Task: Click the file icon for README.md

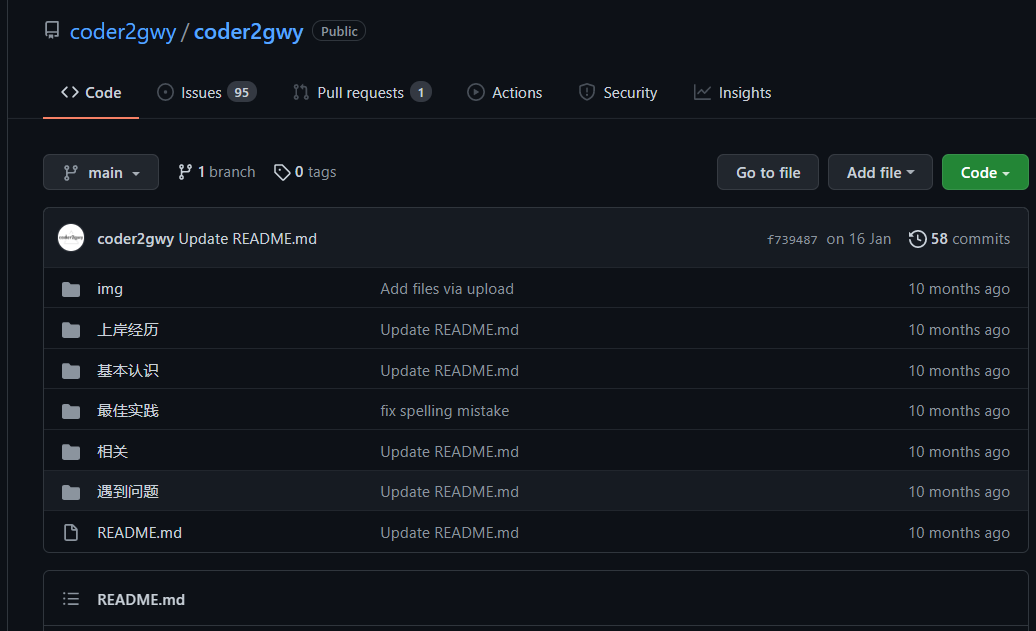Action: click(x=71, y=533)
